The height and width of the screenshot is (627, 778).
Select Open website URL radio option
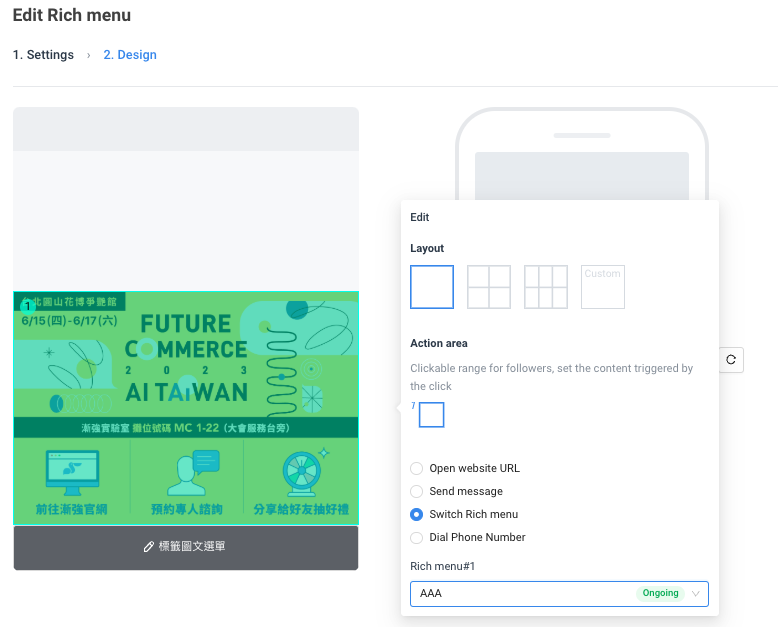tap(416, 468)
